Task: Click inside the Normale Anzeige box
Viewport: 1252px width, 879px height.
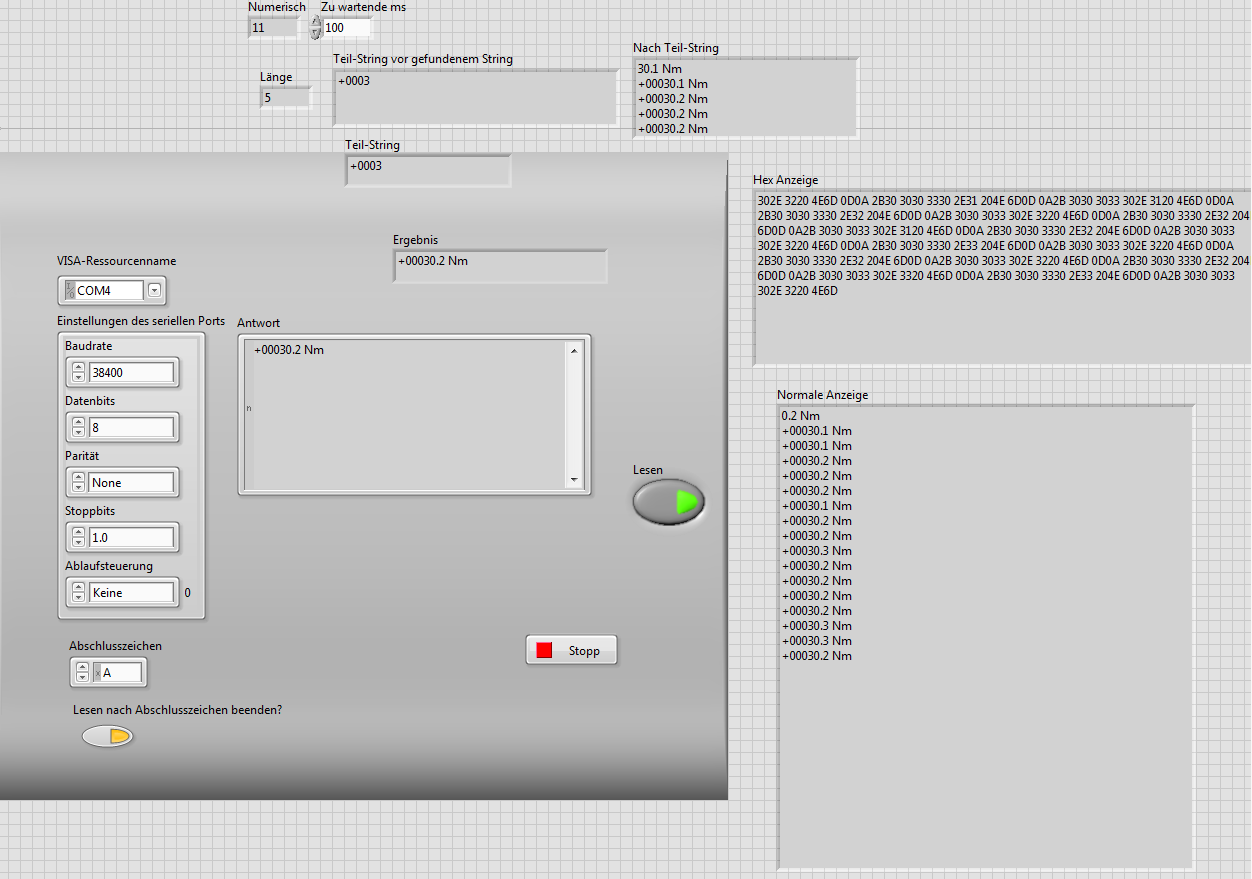Action: click(x=986, y=636)
